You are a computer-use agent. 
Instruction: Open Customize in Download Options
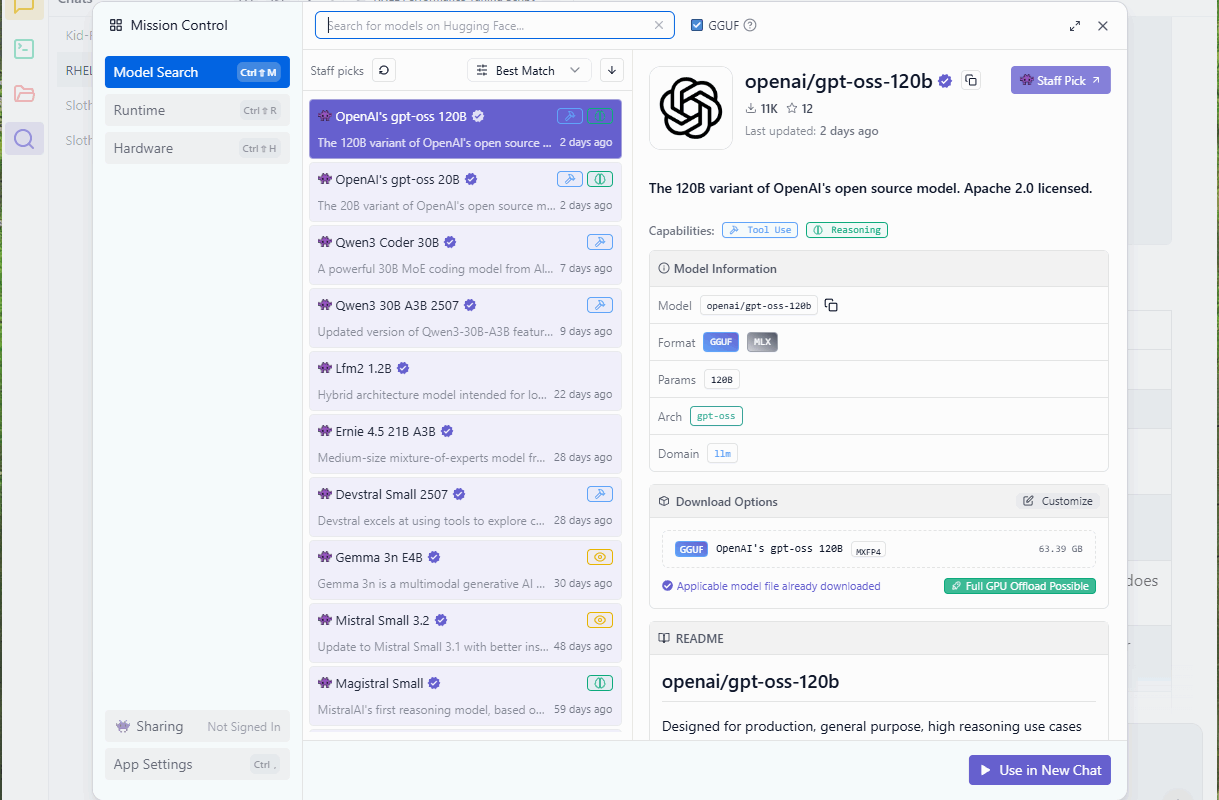coord(1058,501)
